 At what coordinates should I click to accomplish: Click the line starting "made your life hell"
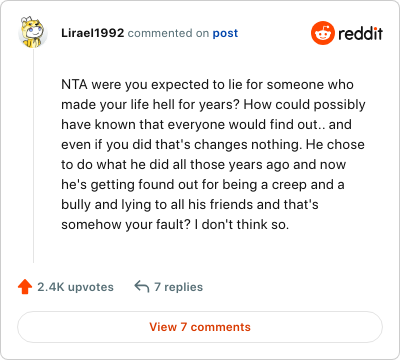click(x=213, y=105)
